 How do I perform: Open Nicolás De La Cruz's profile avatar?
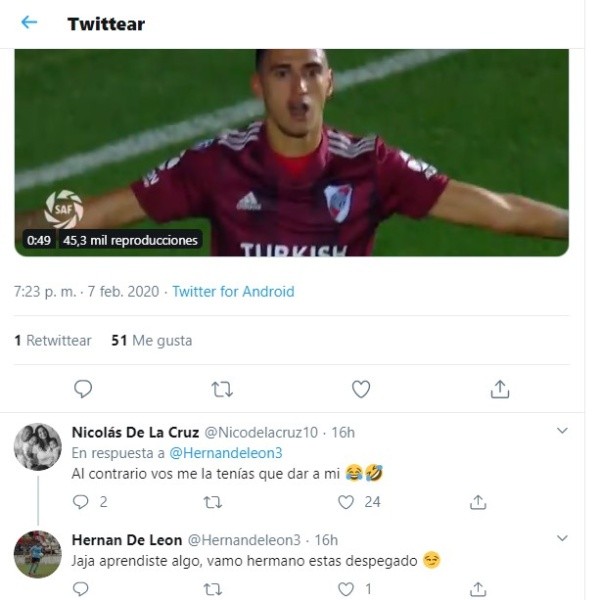click(x=38, y=446)
